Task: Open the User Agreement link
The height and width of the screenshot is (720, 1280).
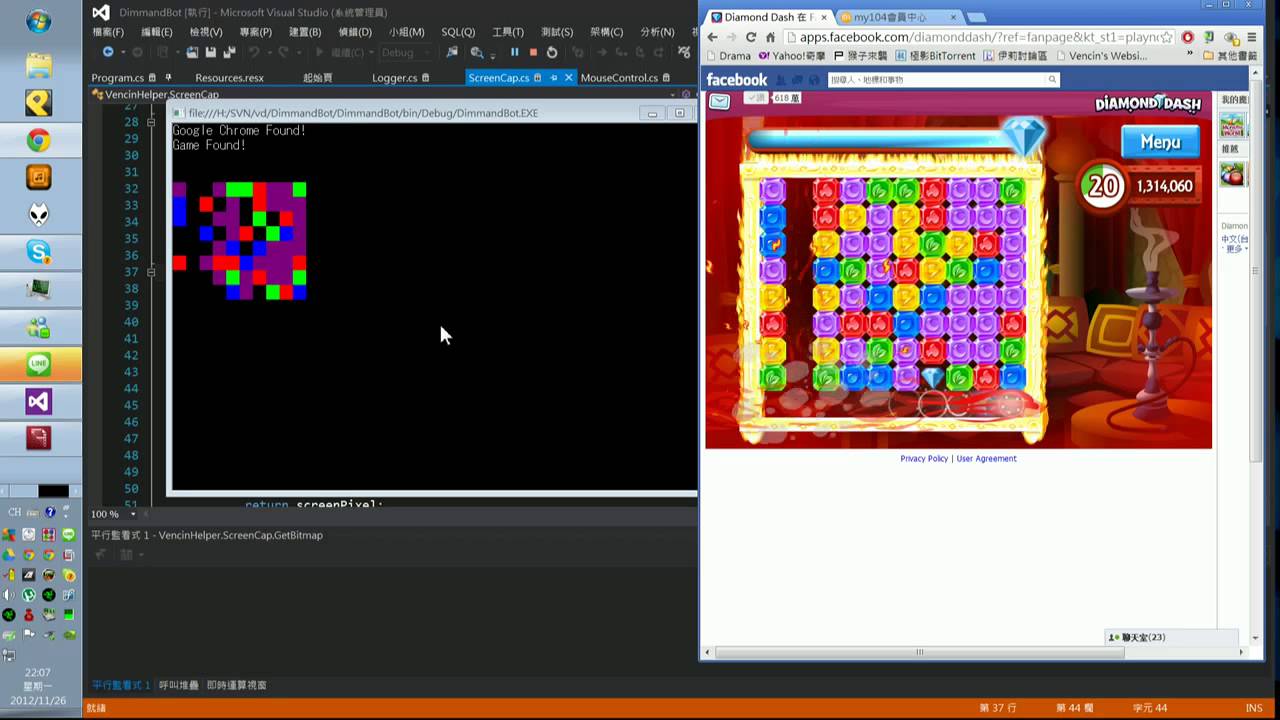Action: pyautogui.click(x=986, y=458)
